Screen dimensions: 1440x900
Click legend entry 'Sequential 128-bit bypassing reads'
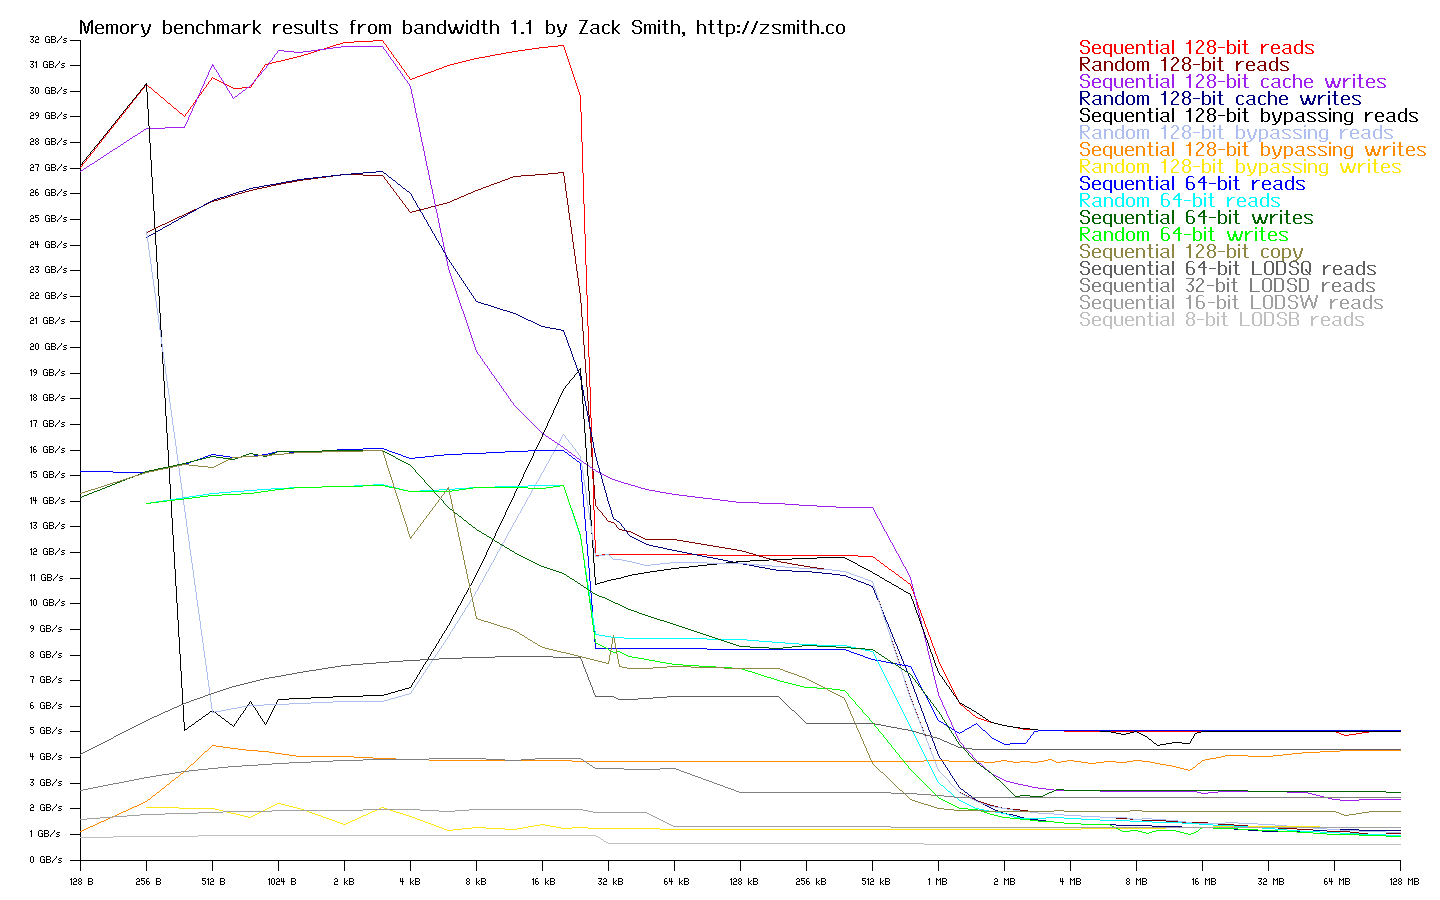(1249, 116)
